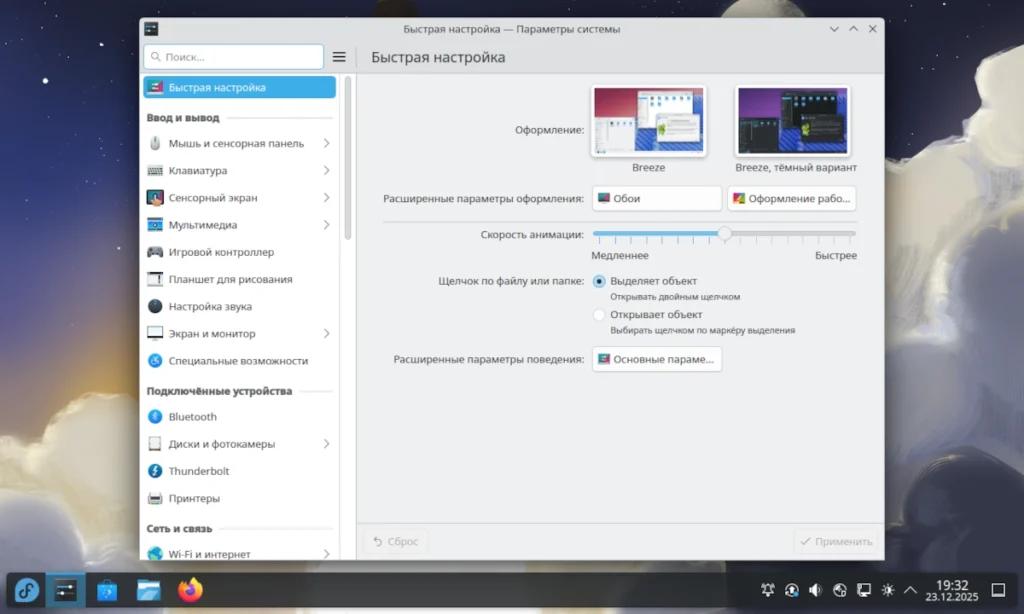Click the Диски и фотокамеры icon
The height and width of the screenshot is (614, 1024).
(x=155, y=444)
